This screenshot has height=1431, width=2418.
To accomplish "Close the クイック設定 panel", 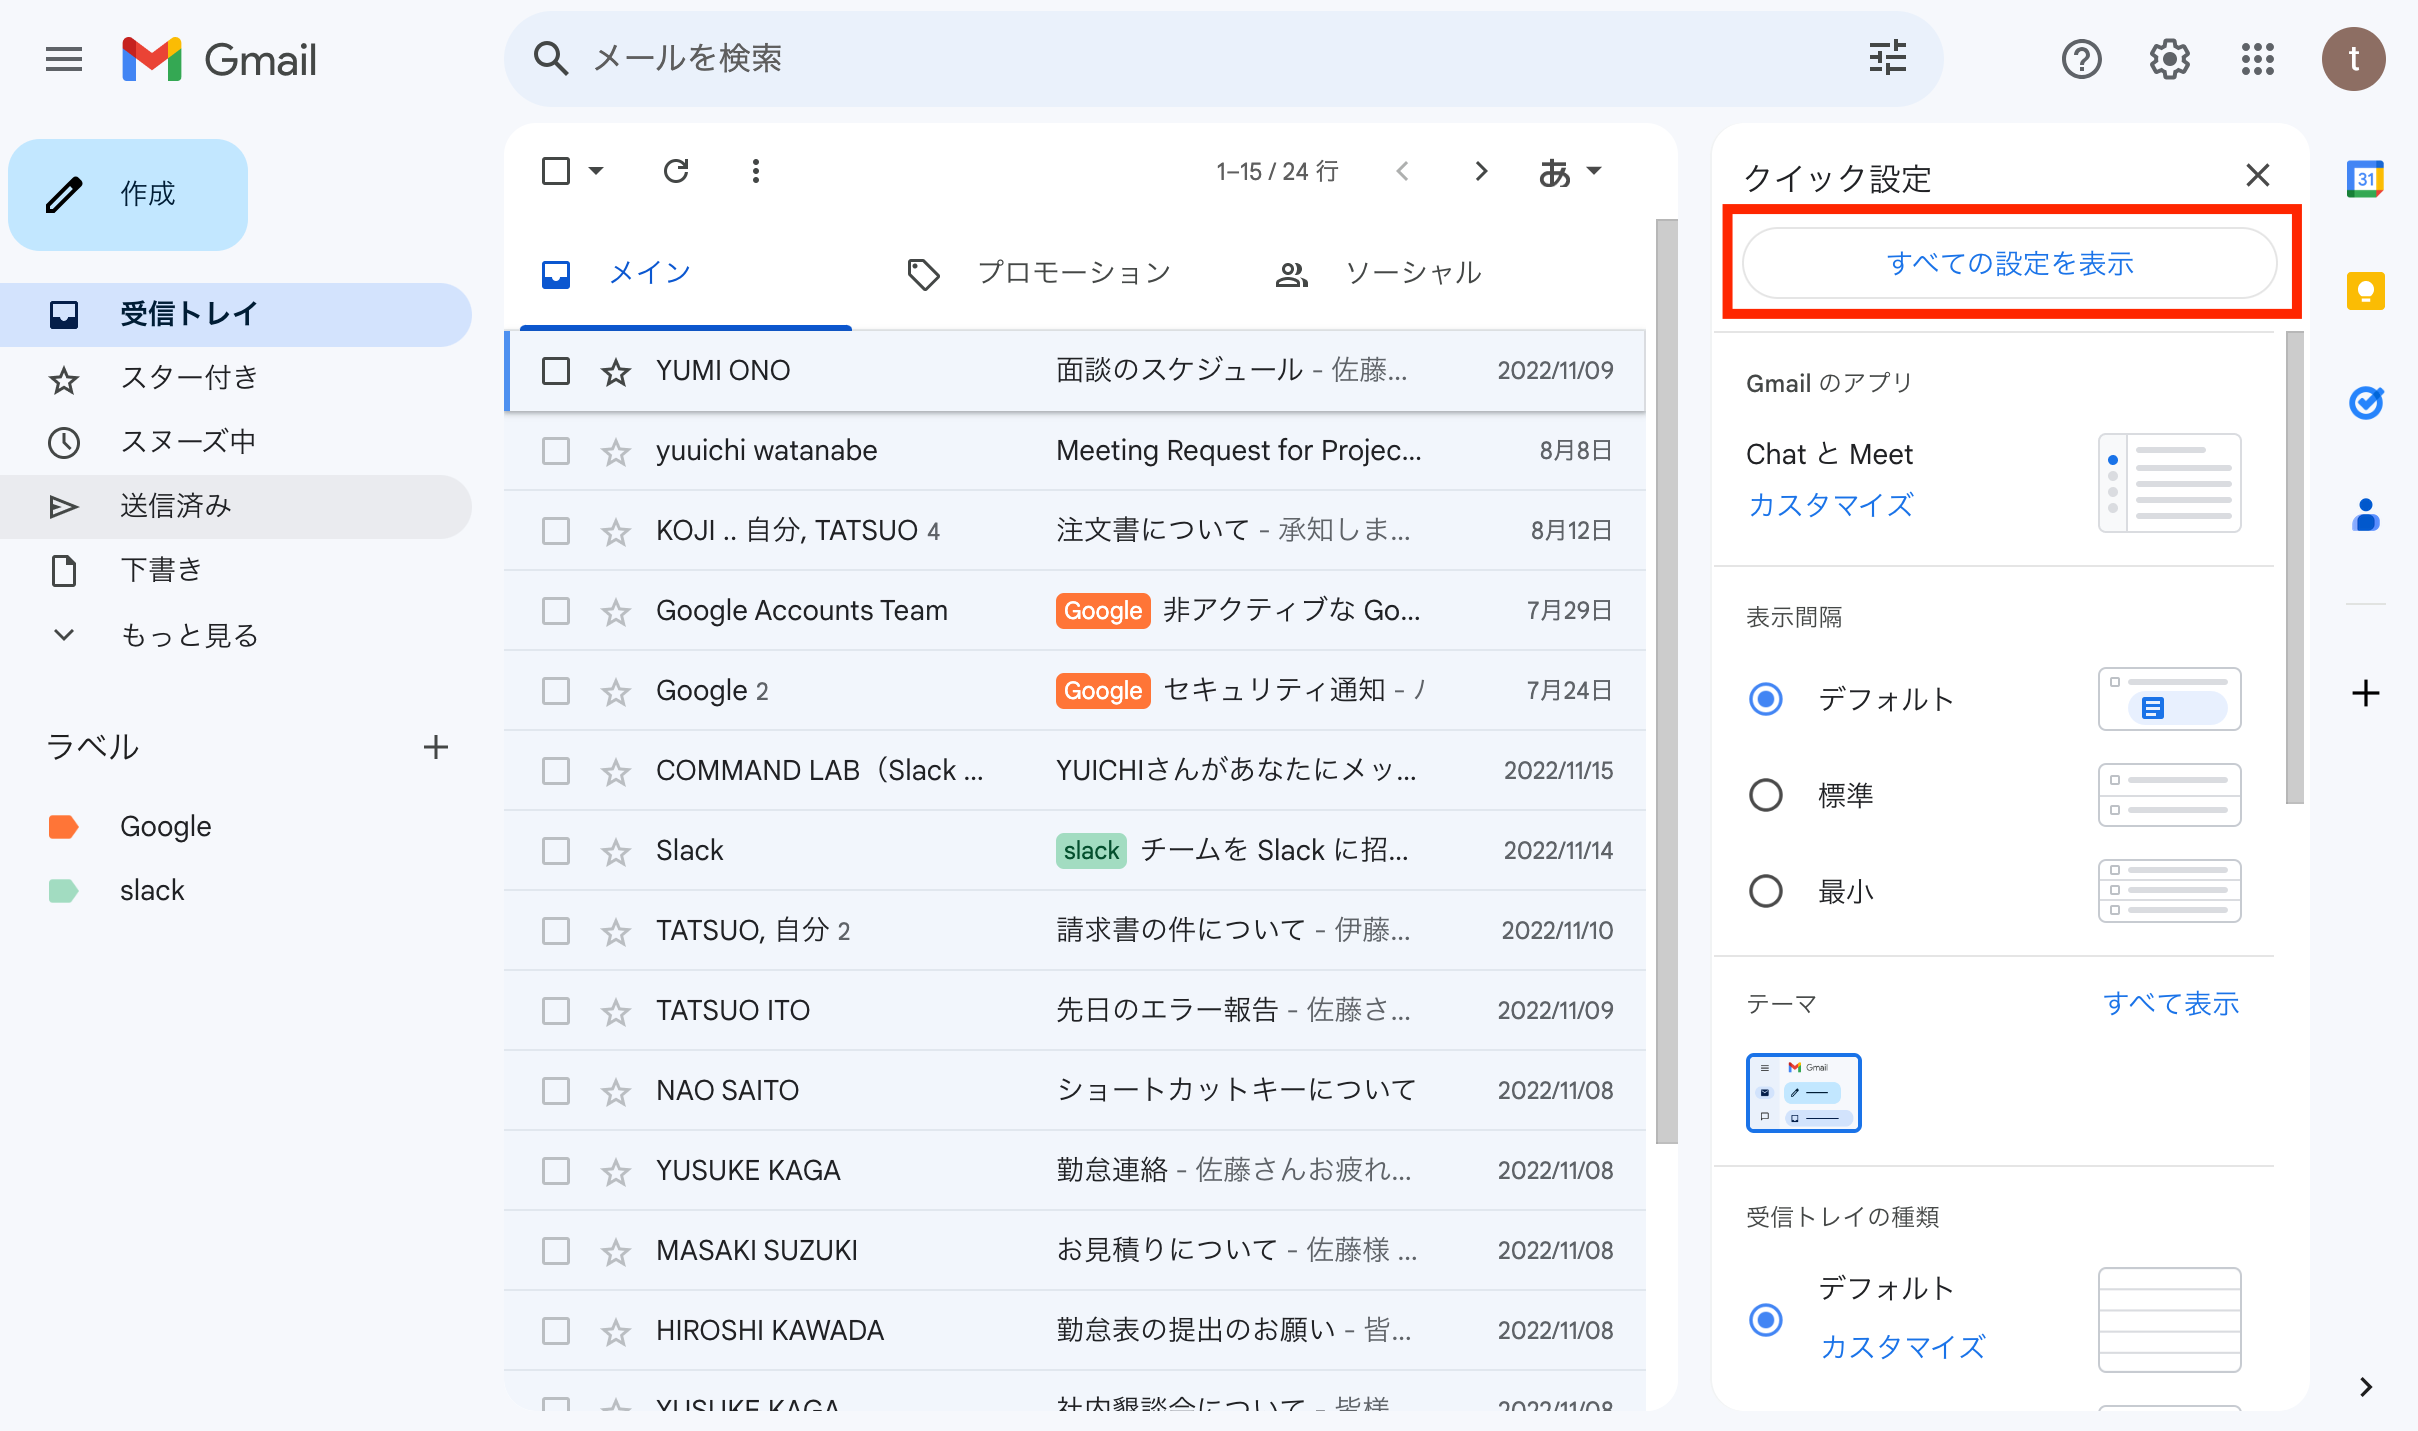I will (x=2257, y=176).
